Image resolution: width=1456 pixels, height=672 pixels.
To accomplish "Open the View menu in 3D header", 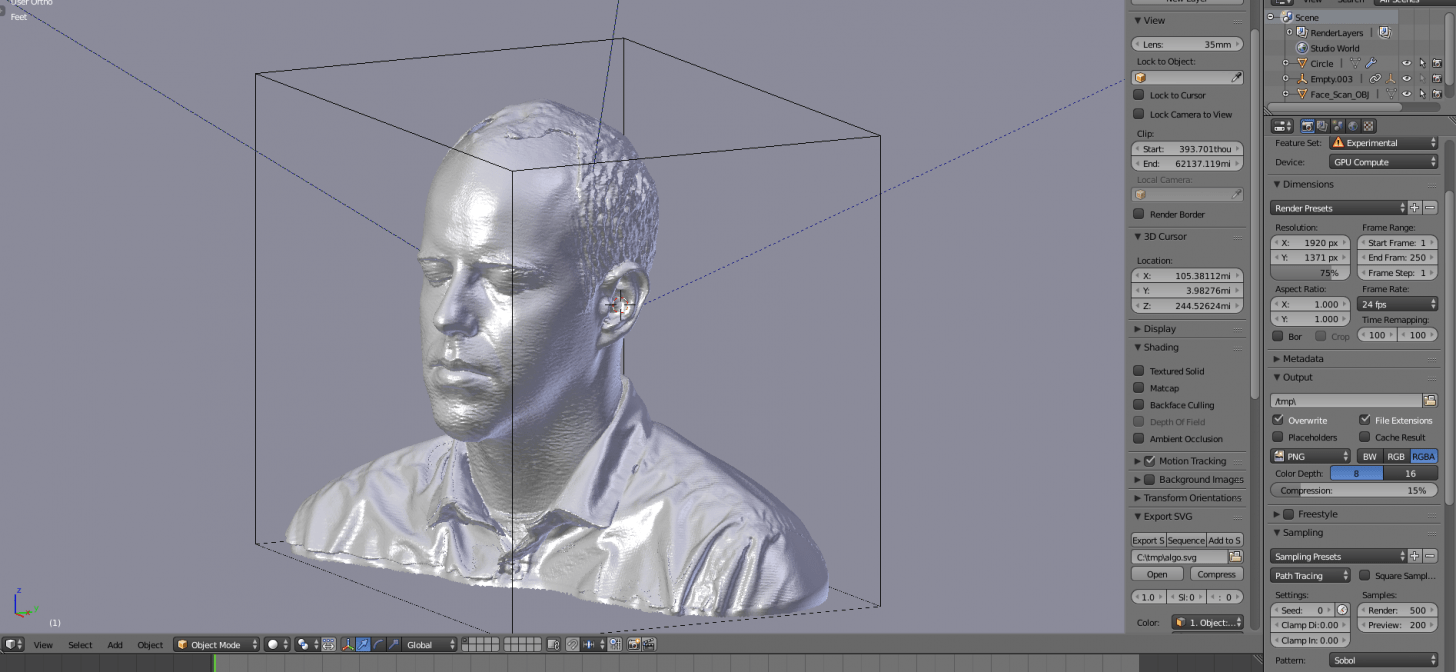I will click(x=43, y=645).
